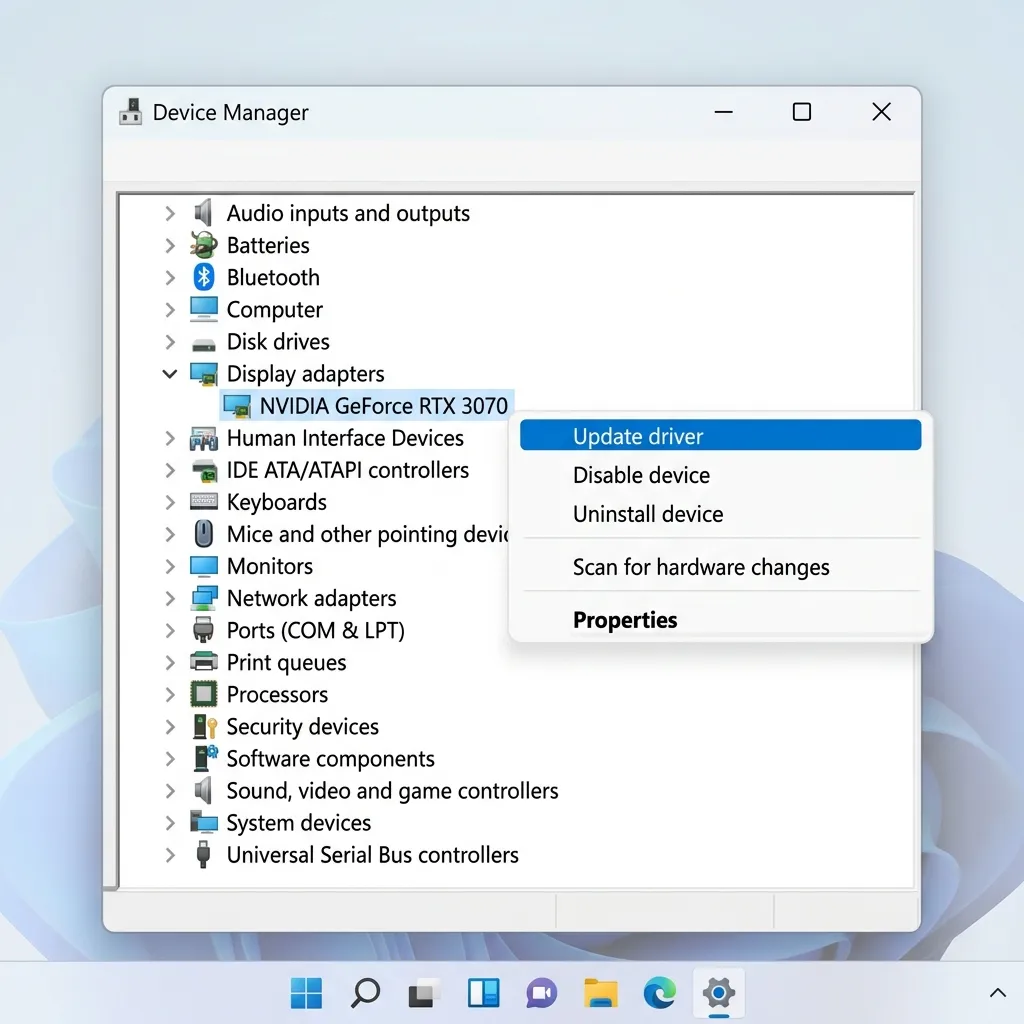Open taskbar Search magnifier
This screenshot has height=1024, width=1024.
[x=365, y=993]
